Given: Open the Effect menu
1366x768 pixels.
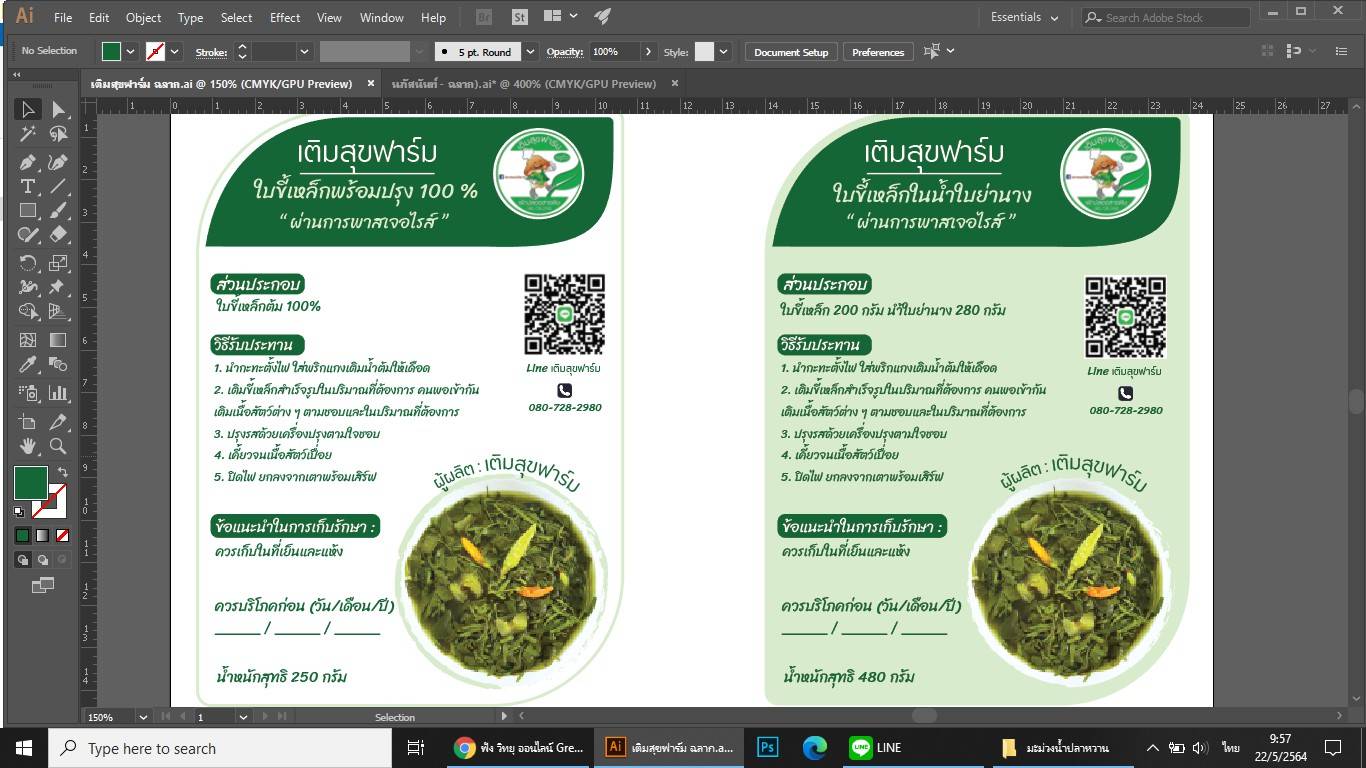Looking at the screenshot, I should coord(285,17).
